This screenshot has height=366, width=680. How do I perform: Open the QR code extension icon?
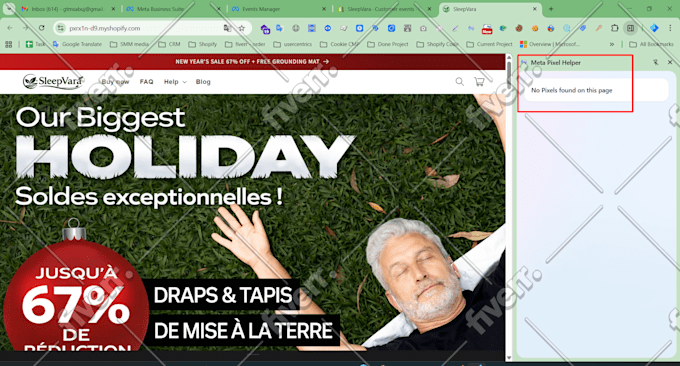[407, 28]
